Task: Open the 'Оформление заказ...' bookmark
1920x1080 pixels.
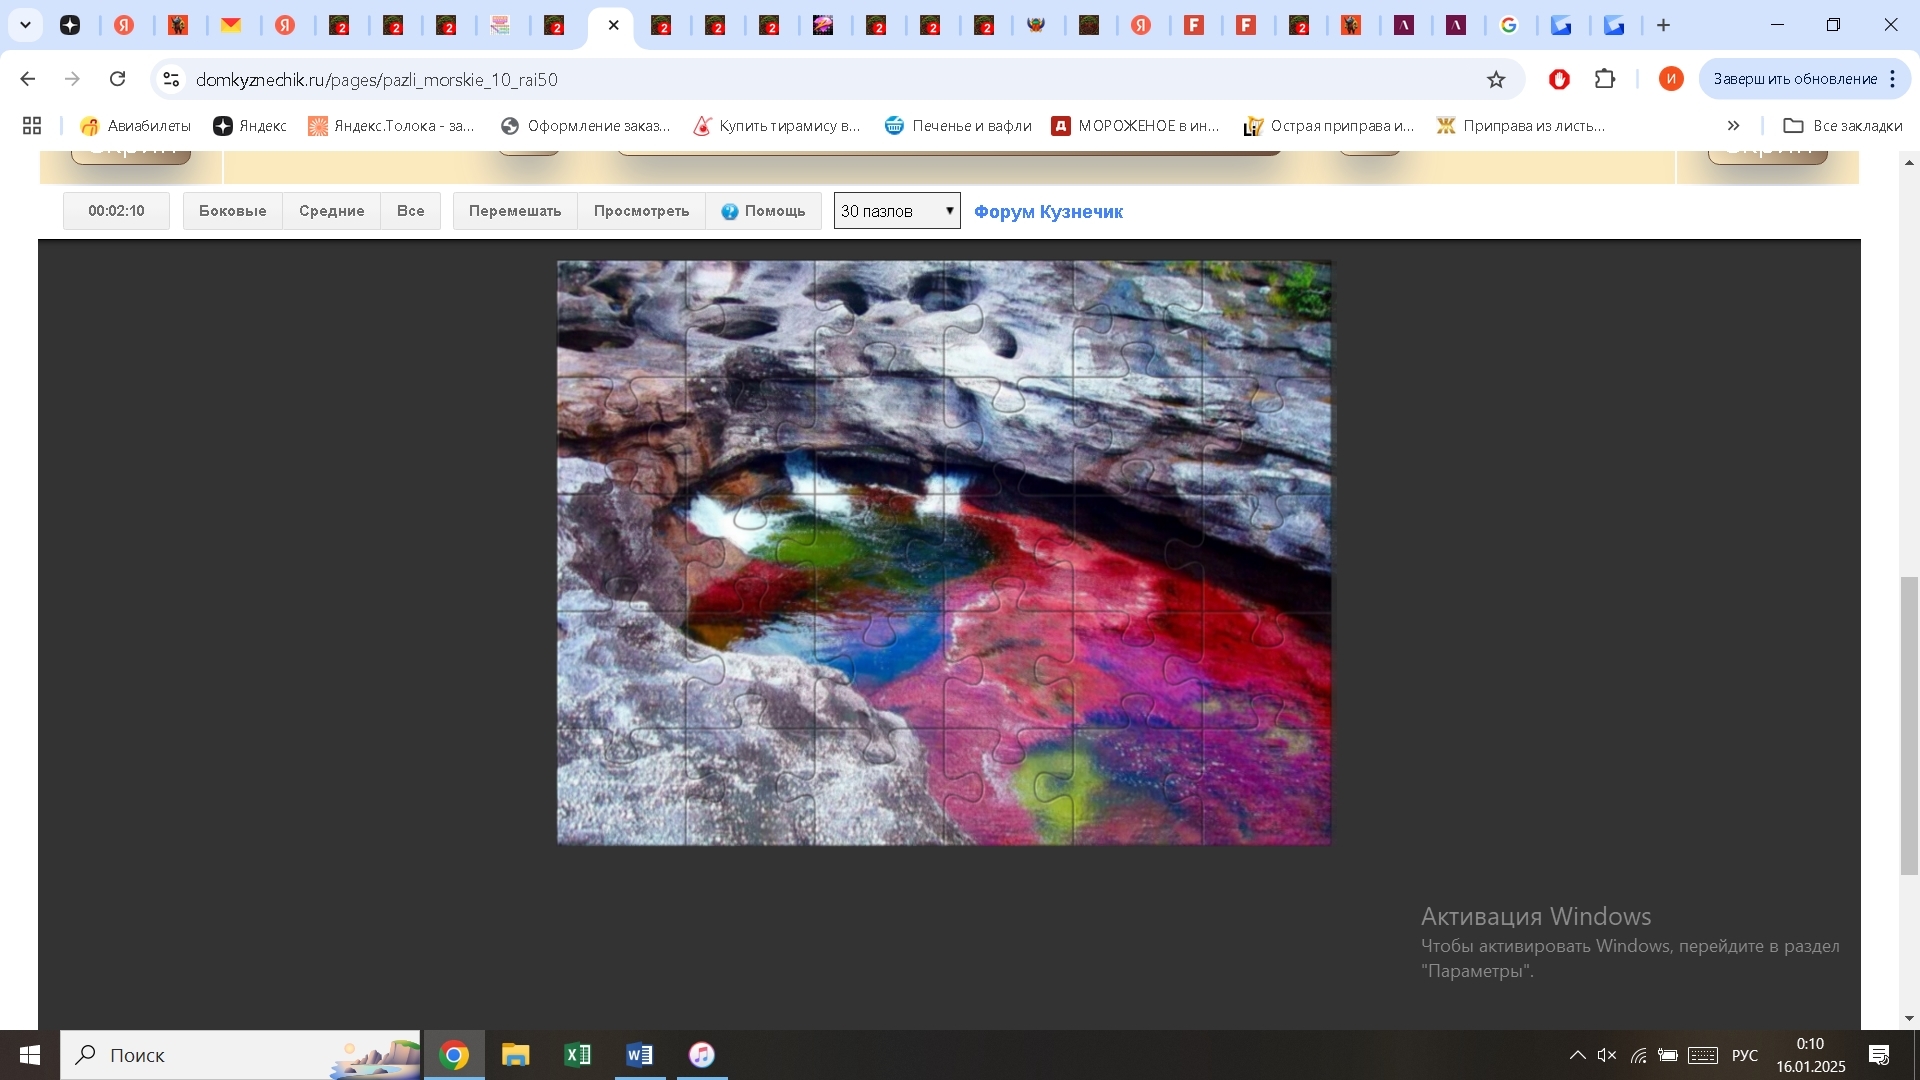Action: (586, 126)
